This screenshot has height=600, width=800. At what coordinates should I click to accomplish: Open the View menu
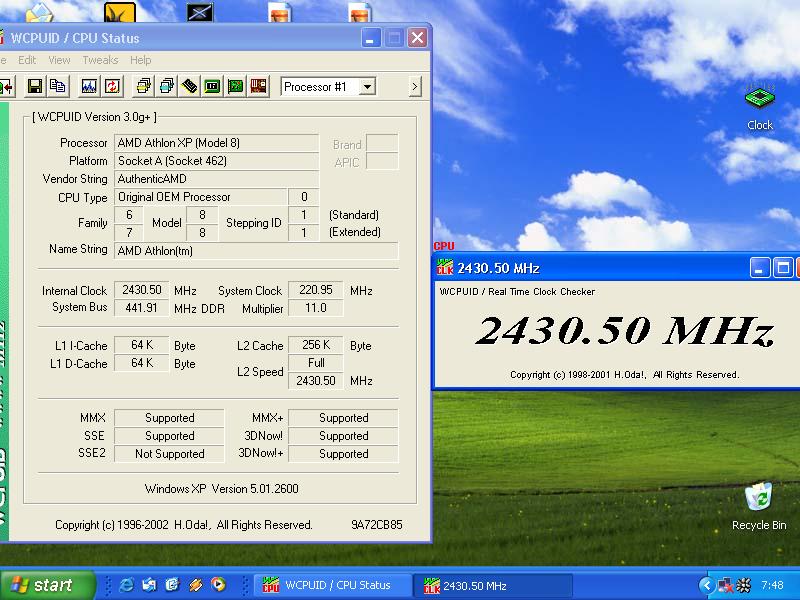pyautogui.click(x=60, y=60)
